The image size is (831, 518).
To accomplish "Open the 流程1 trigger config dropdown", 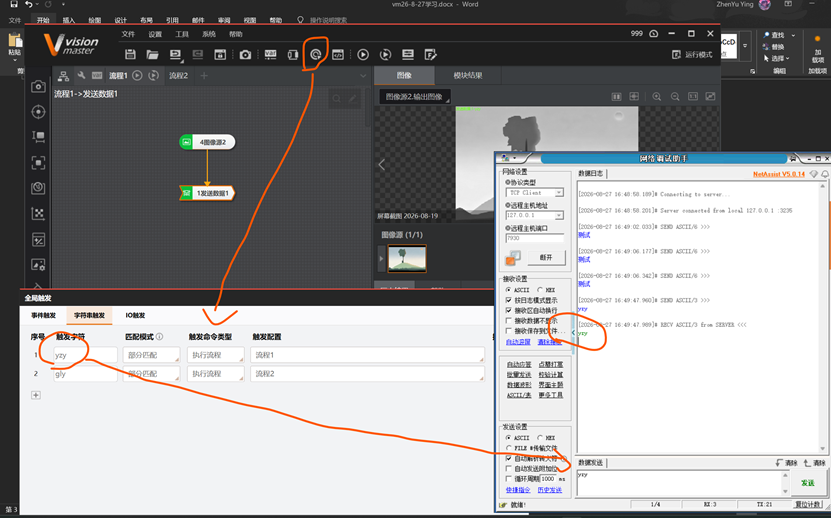I will pos(368,355).
